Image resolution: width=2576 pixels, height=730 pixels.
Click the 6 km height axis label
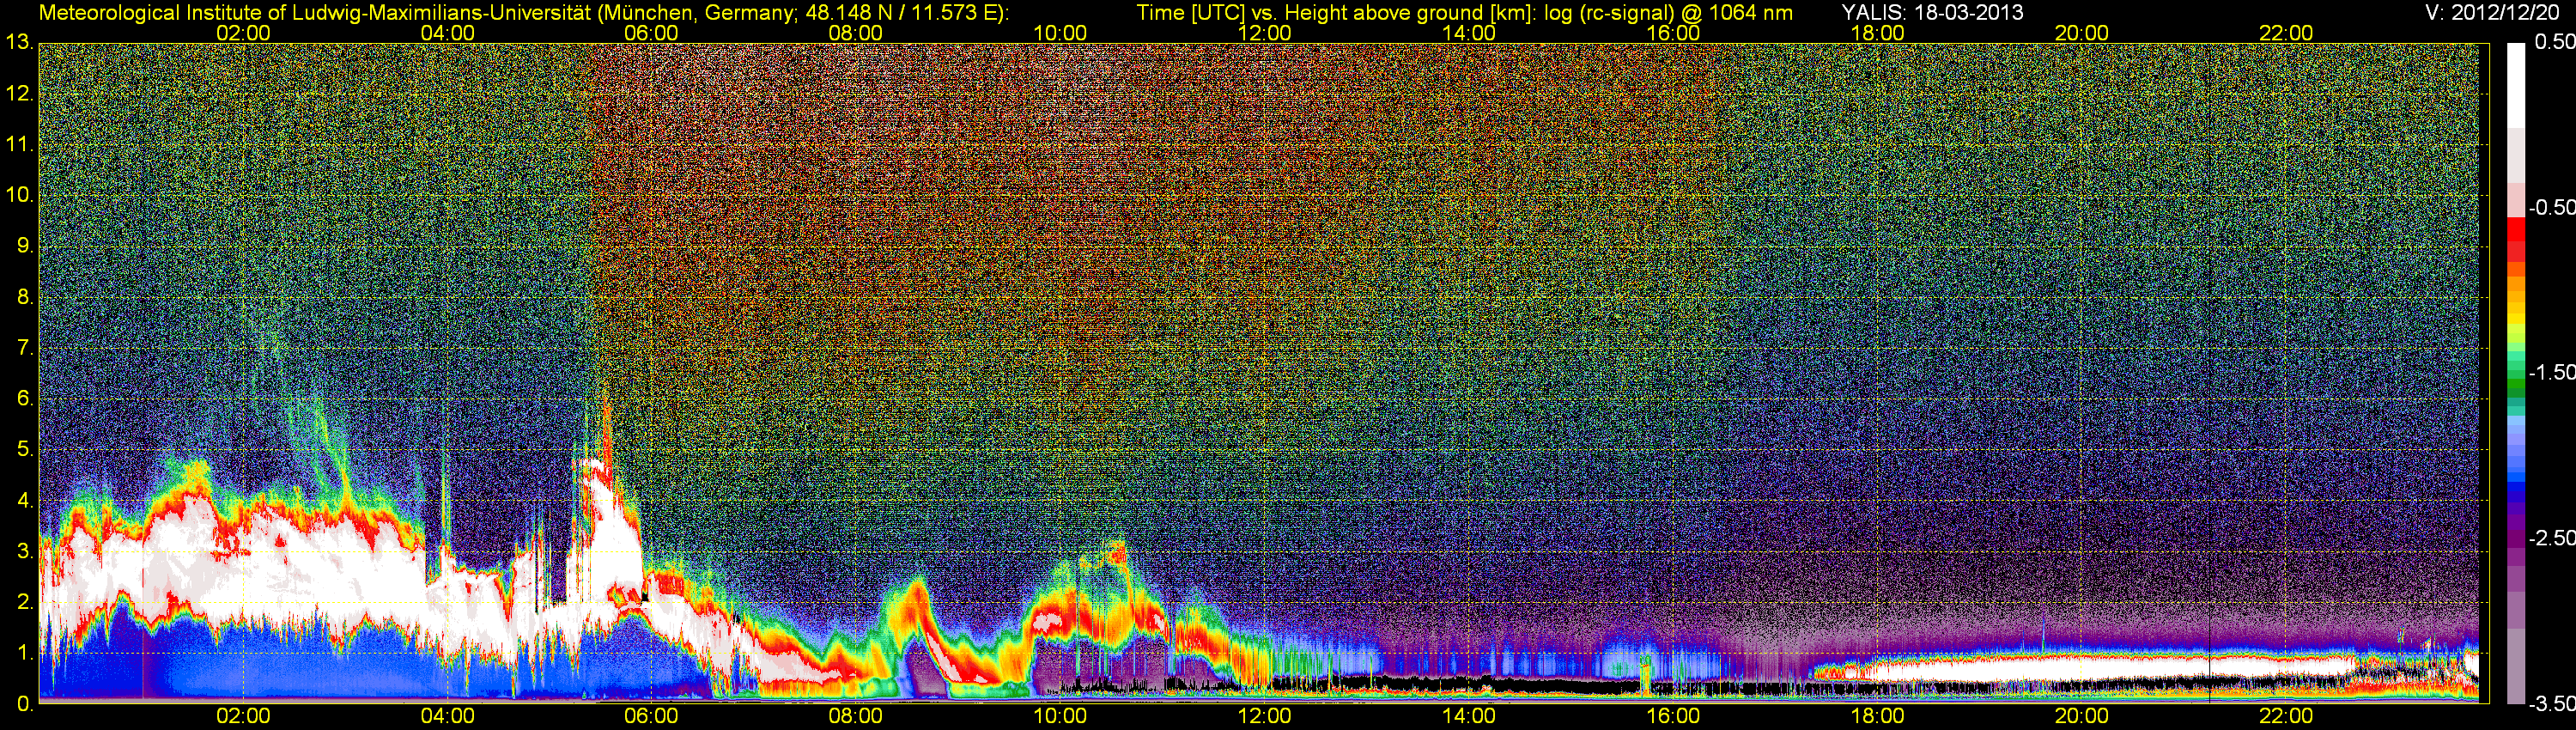[25, 399]
